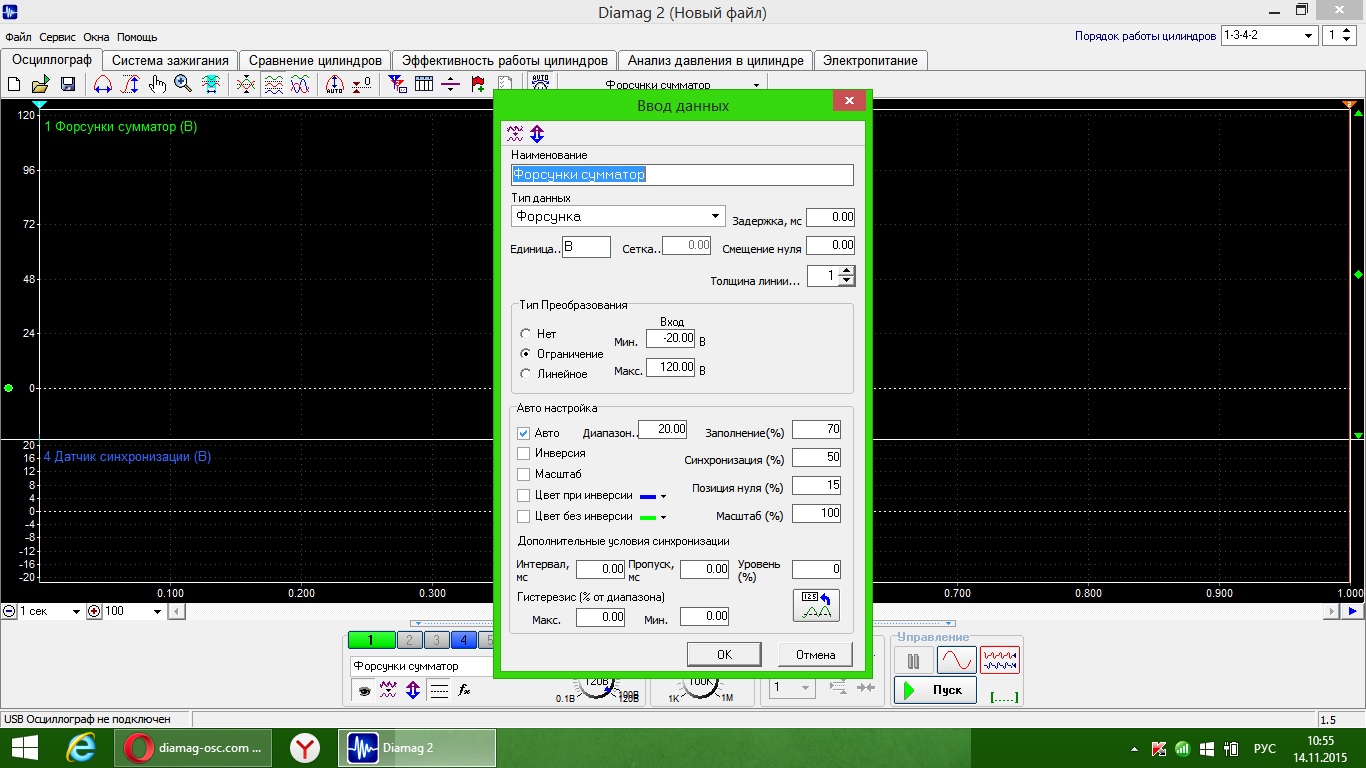This screenshot has width=1366, height=768.
Task: Open Форсунки сумматор toolbar dropdown
Action: pos(756,85)
